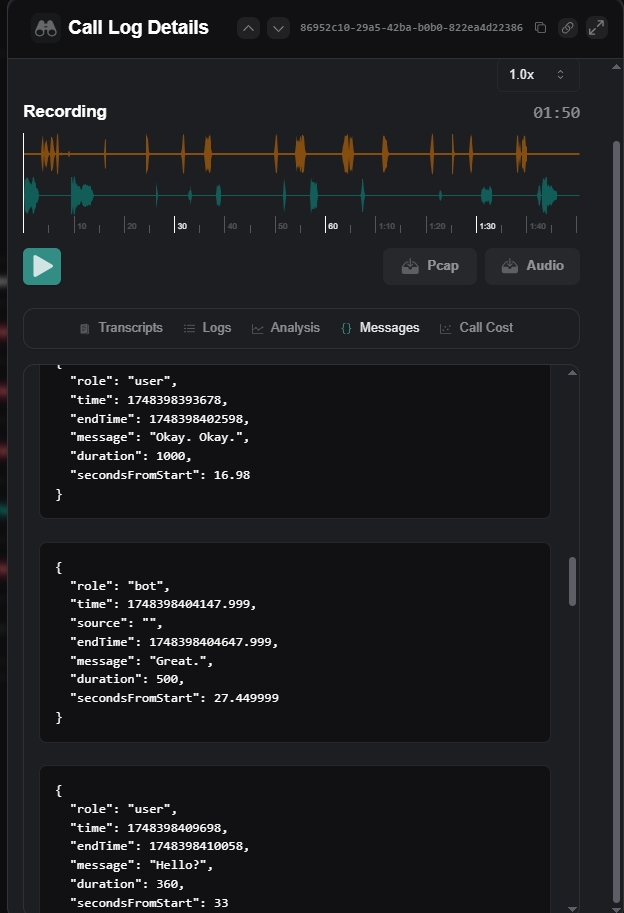Download the Audio recording

532,266
